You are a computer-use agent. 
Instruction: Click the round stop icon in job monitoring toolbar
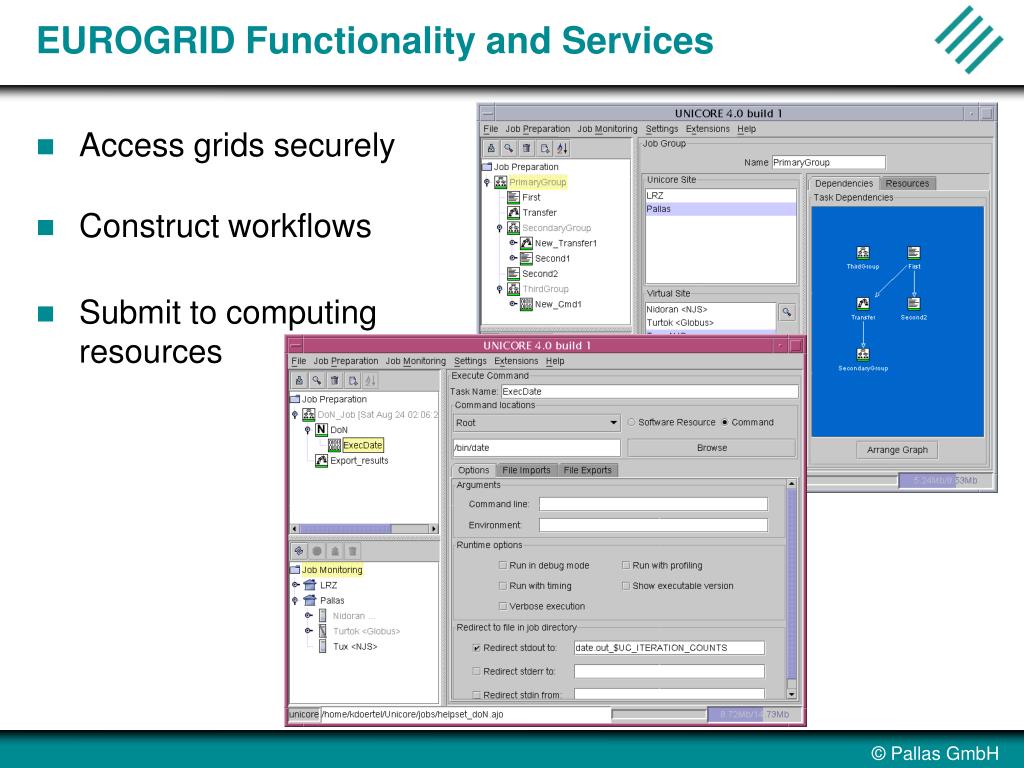317,551
